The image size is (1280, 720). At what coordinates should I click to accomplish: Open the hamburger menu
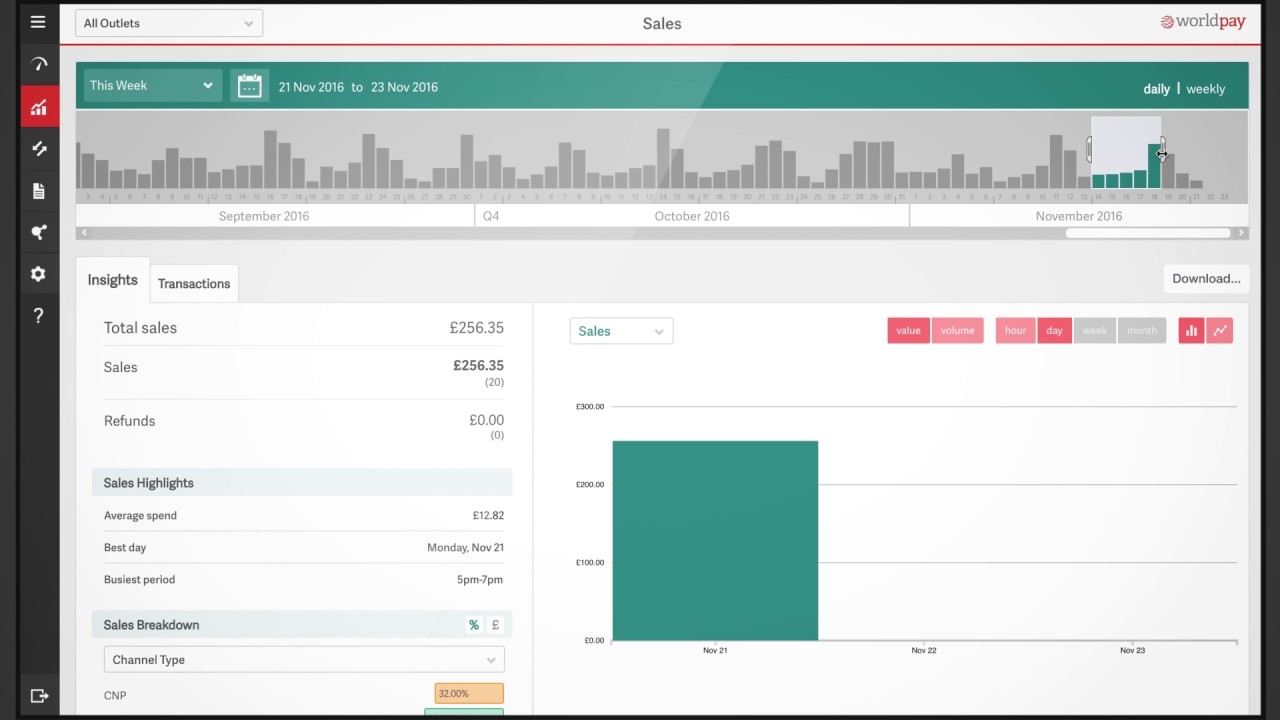[x=38, y=22]
